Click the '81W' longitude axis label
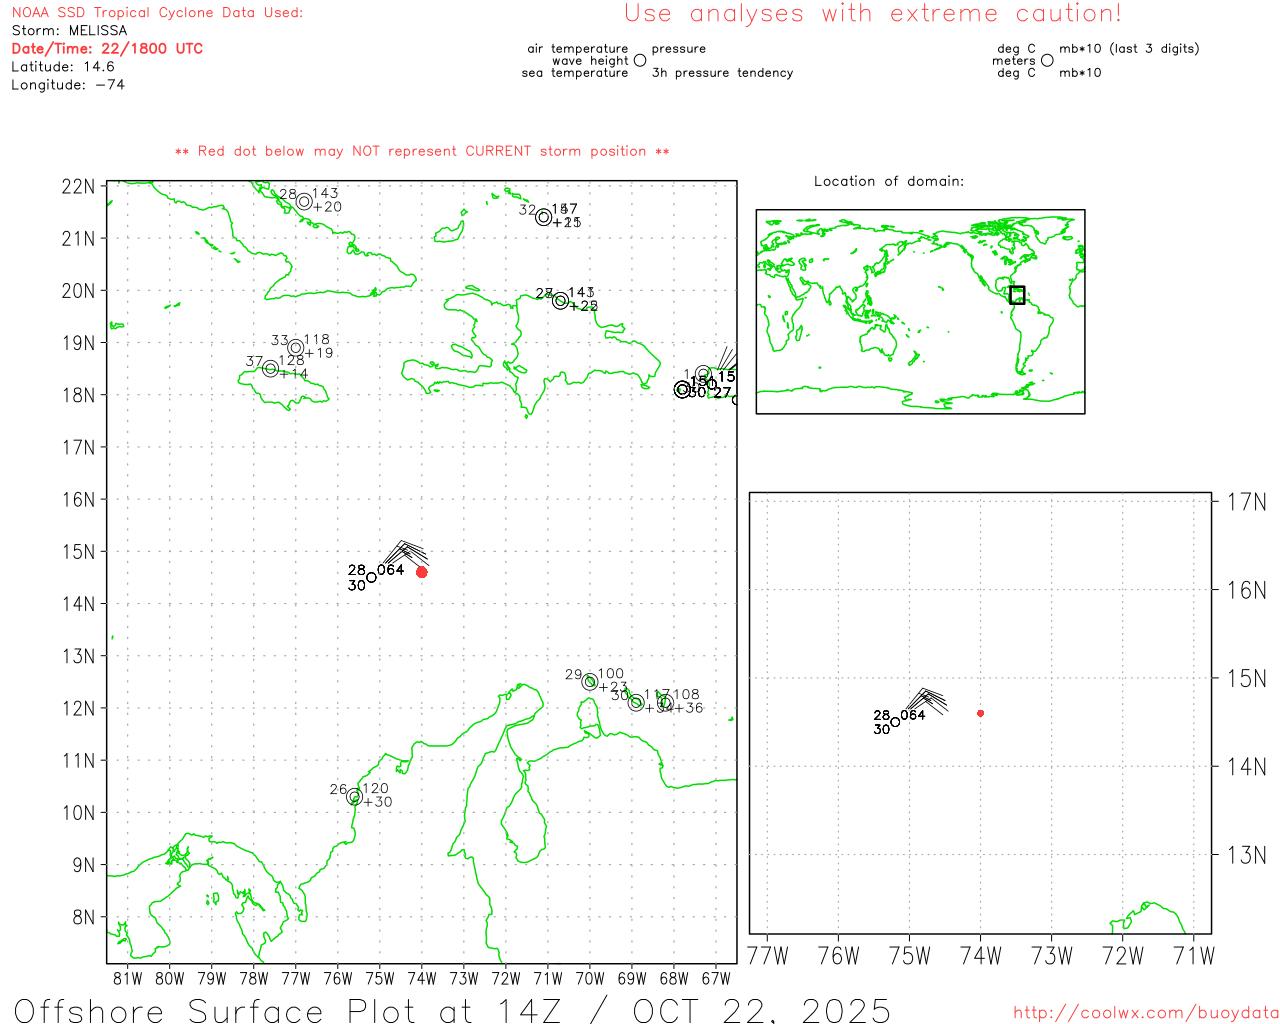1280x1024 pixels. tap(128, 979)
